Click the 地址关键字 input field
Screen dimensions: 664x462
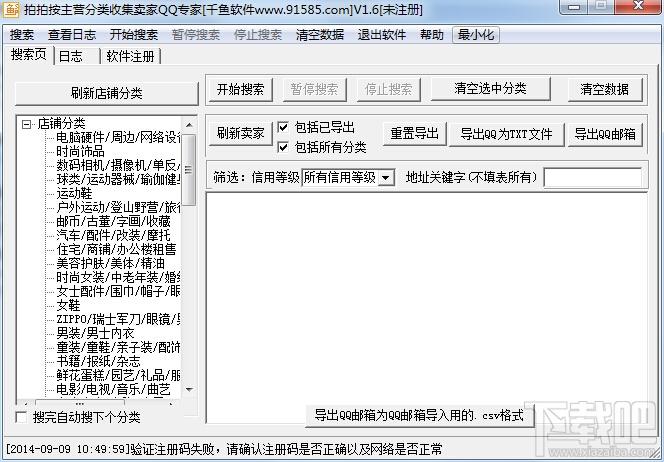[592, 177]
